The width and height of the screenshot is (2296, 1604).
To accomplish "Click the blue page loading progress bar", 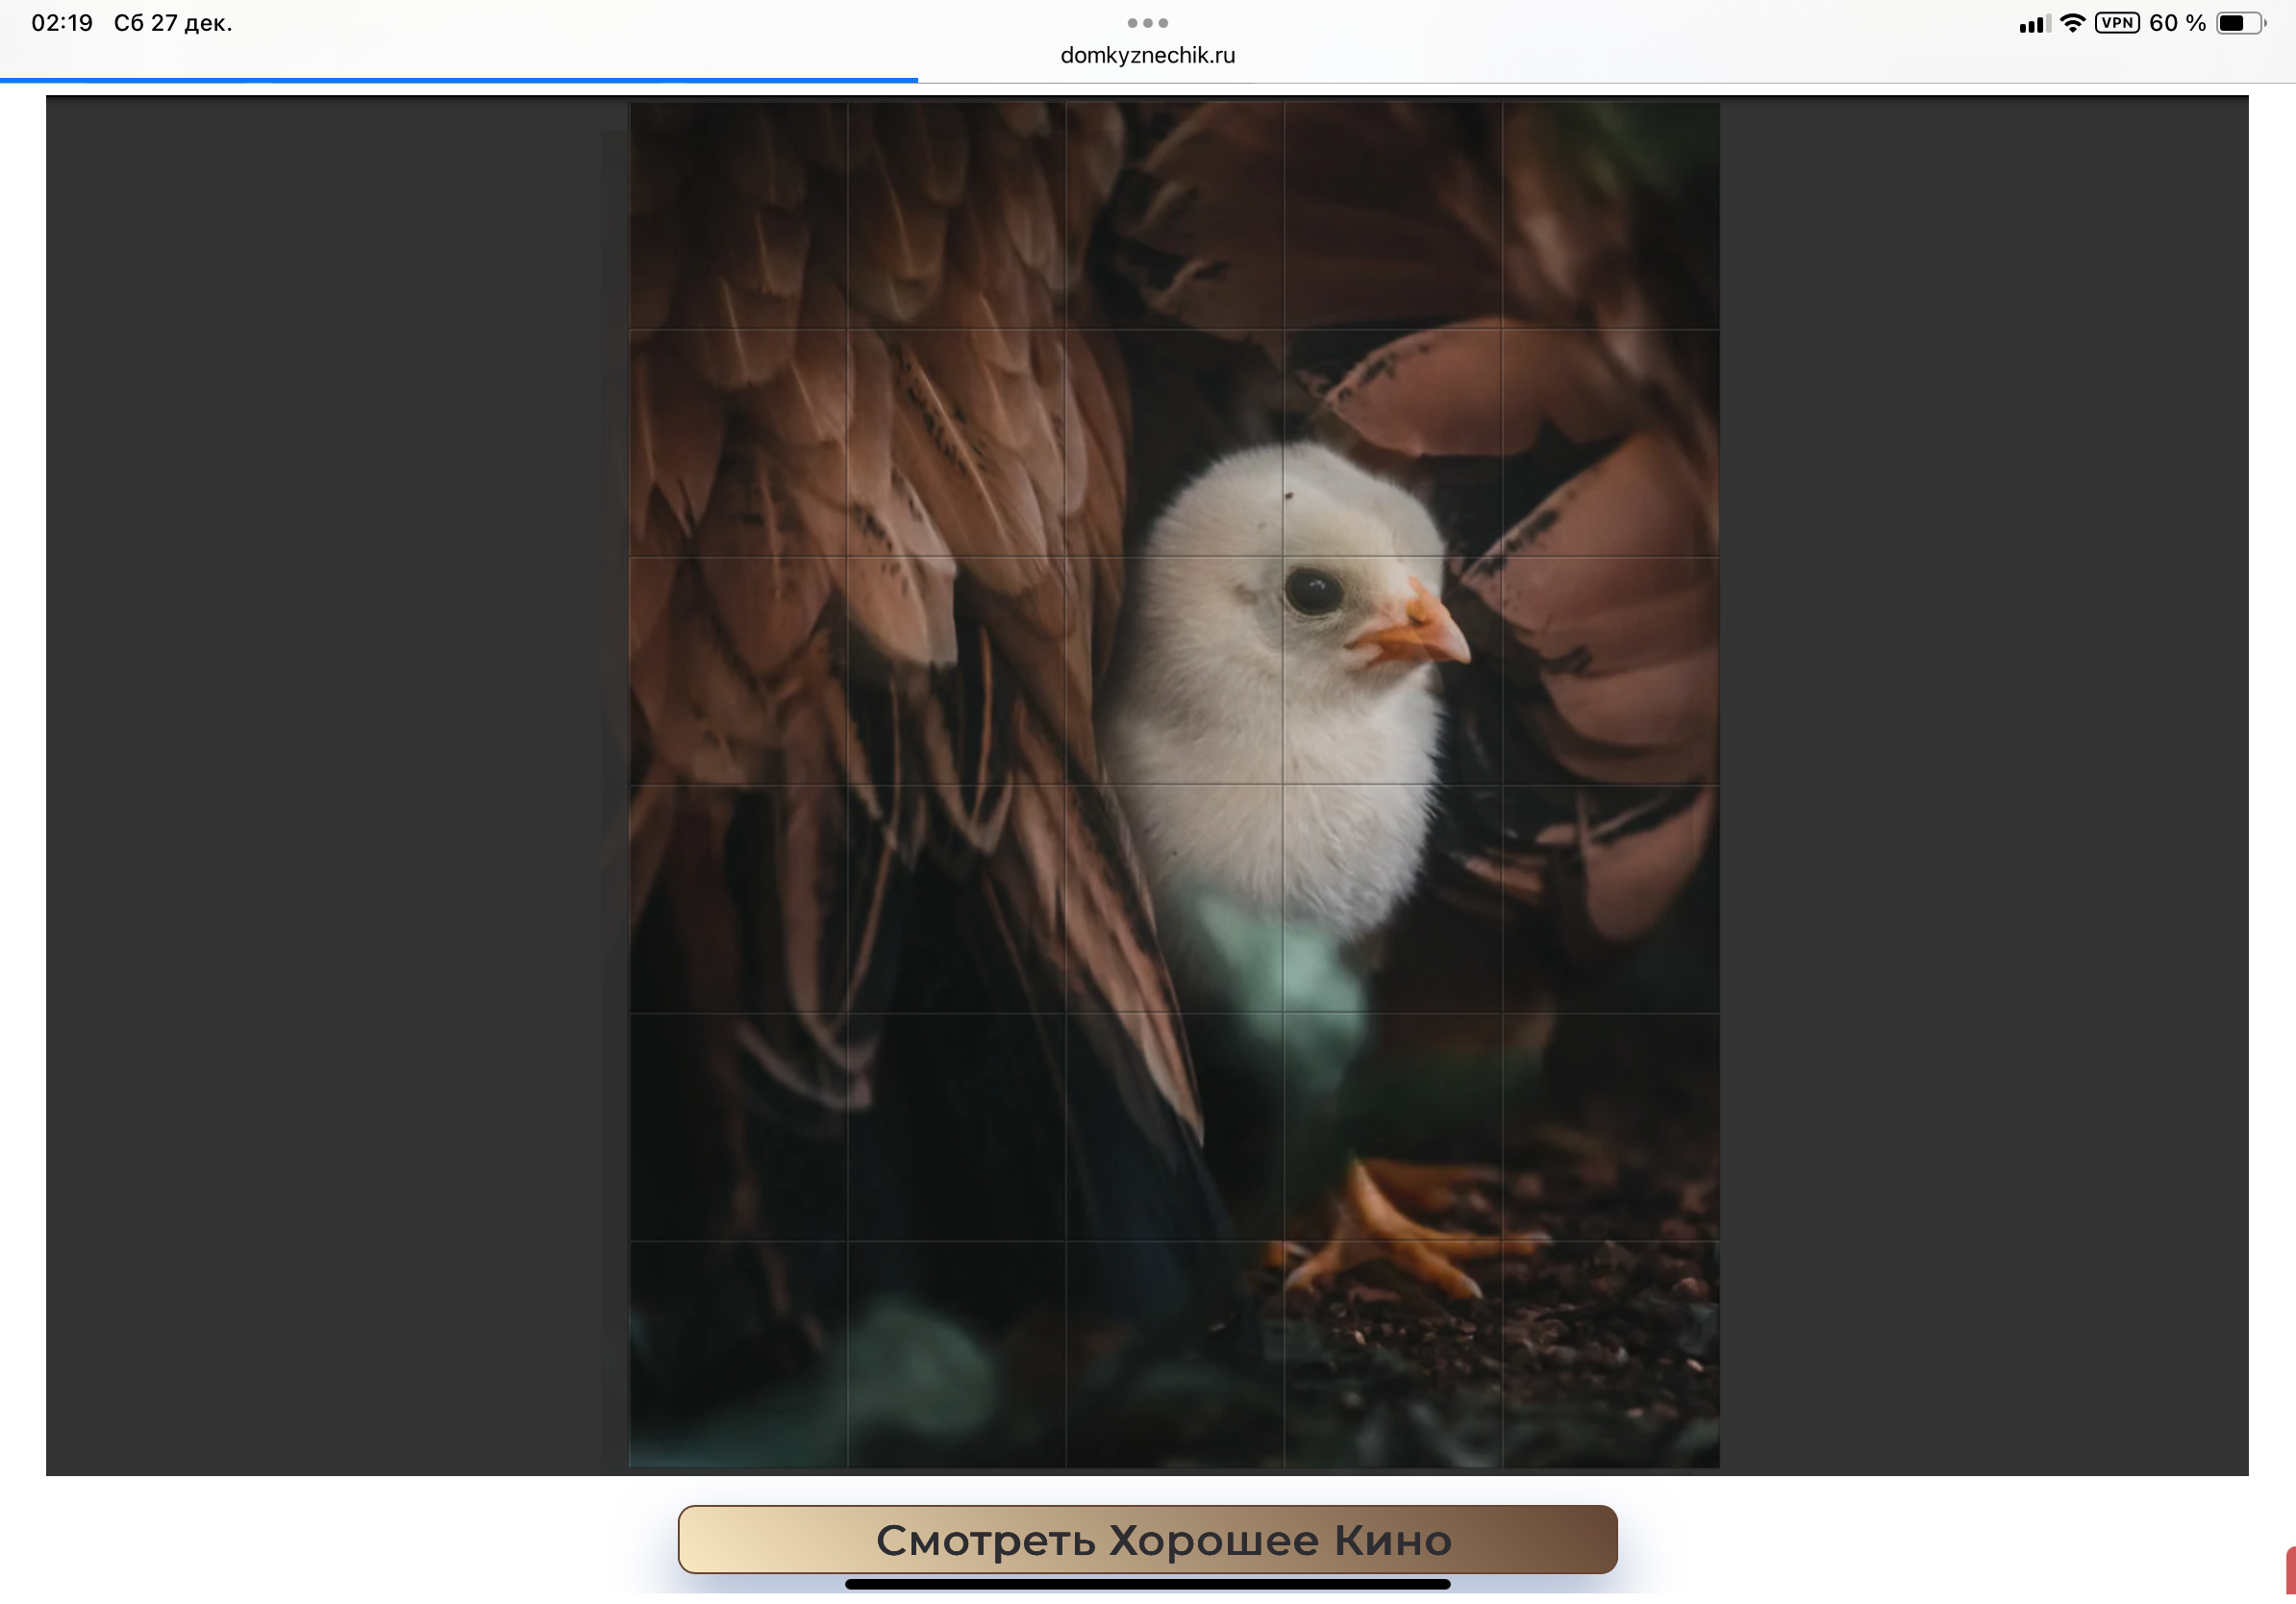I will pyautogui.click(x=458, y=80).
